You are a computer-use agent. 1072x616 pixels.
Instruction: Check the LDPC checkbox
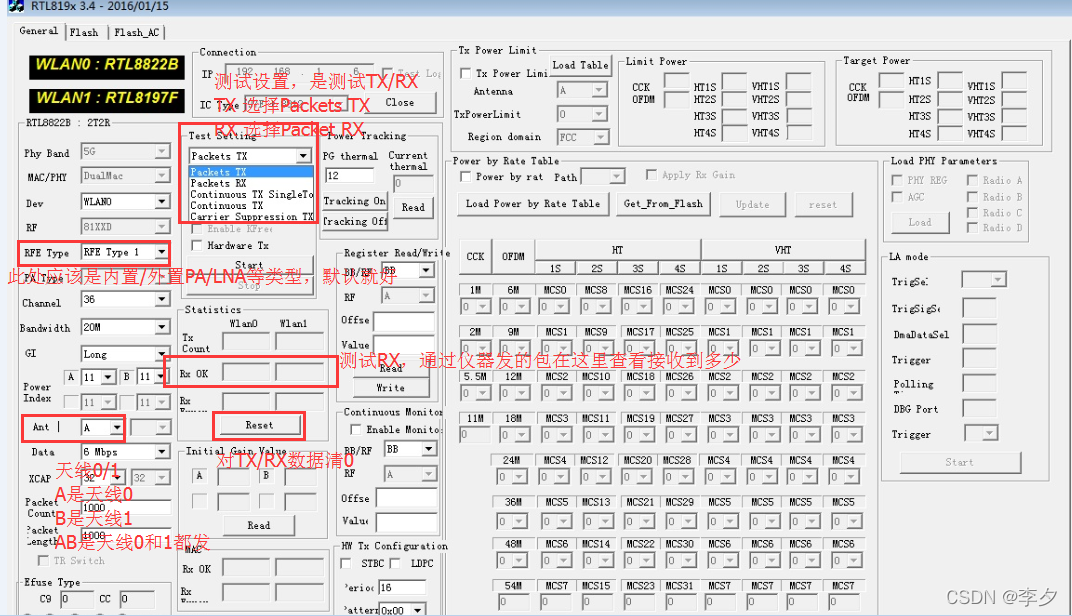click(394, 563)
